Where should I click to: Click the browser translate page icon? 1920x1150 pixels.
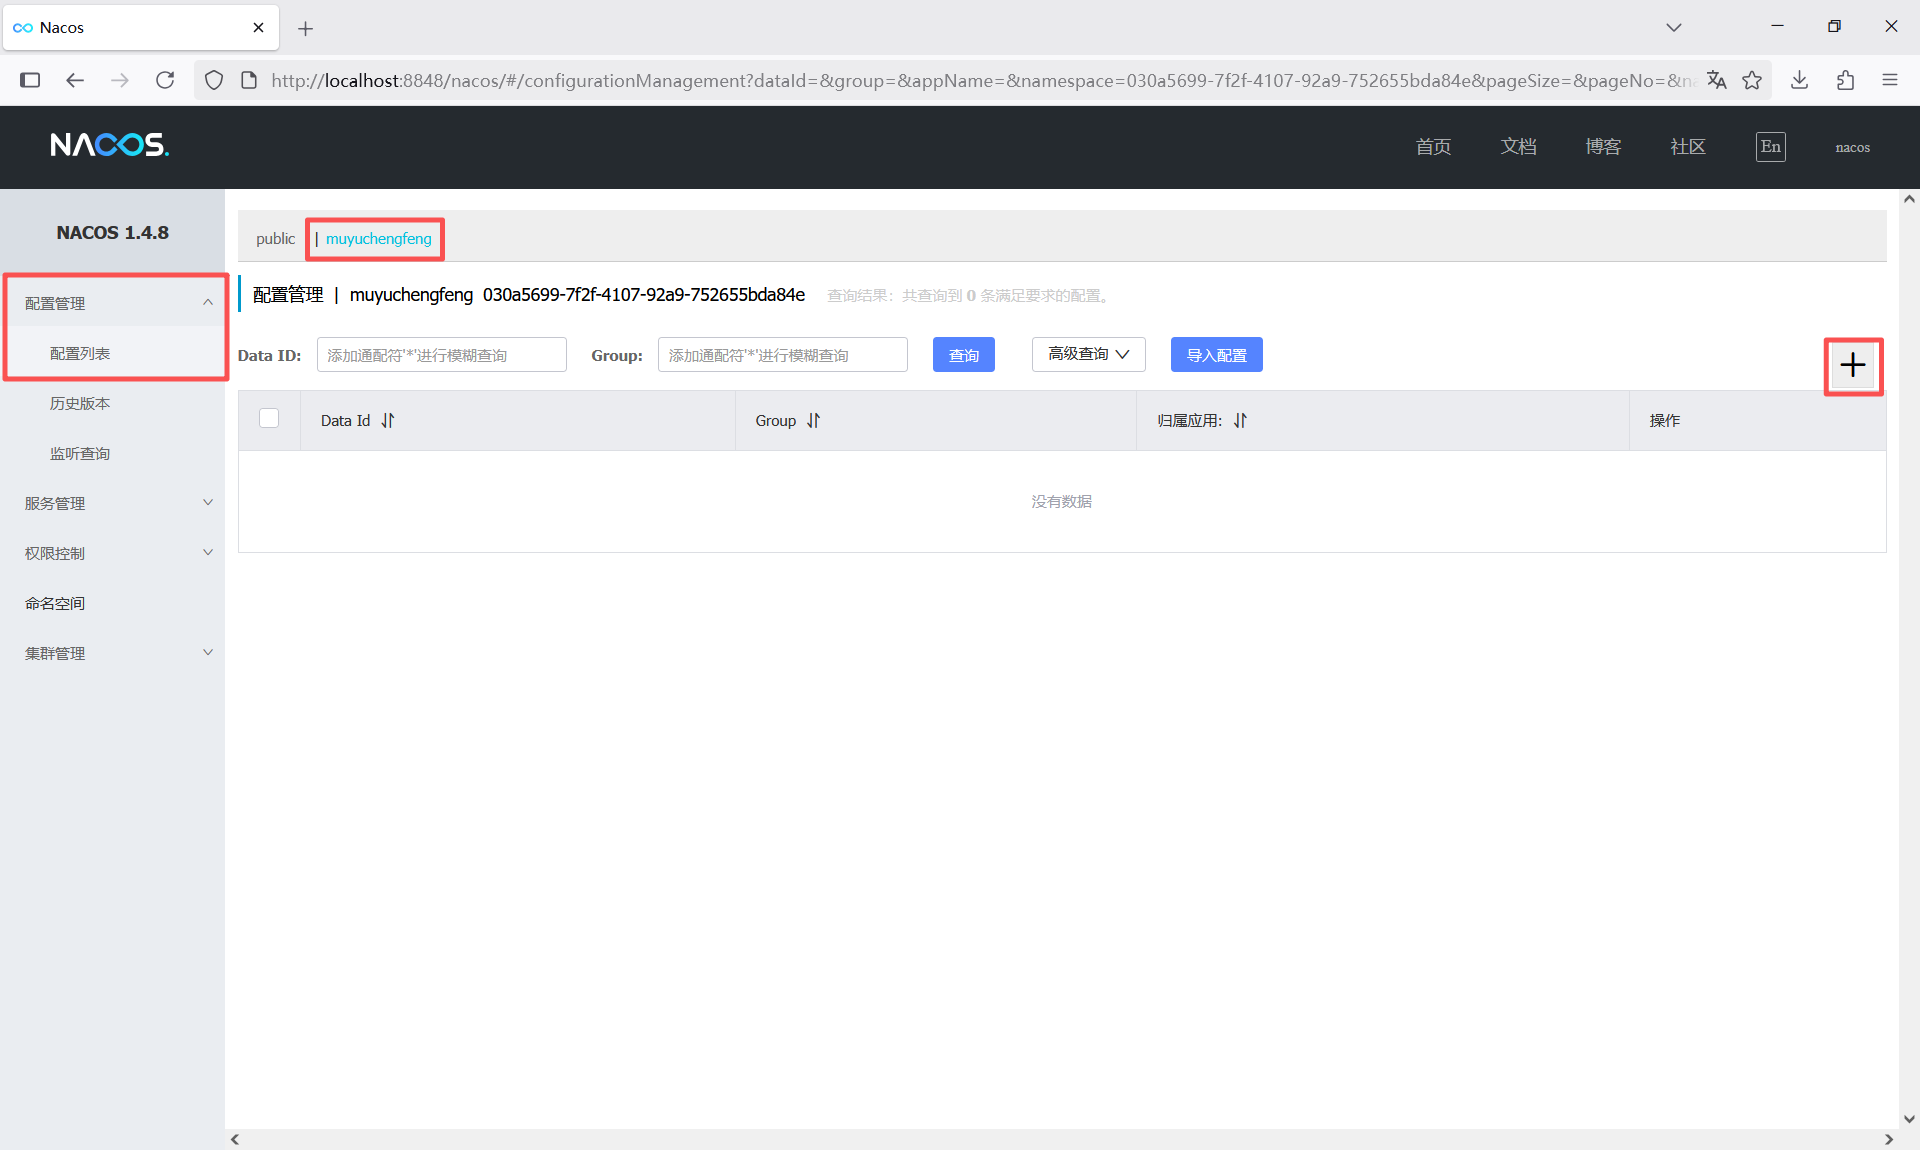[x=1716, y=80]
